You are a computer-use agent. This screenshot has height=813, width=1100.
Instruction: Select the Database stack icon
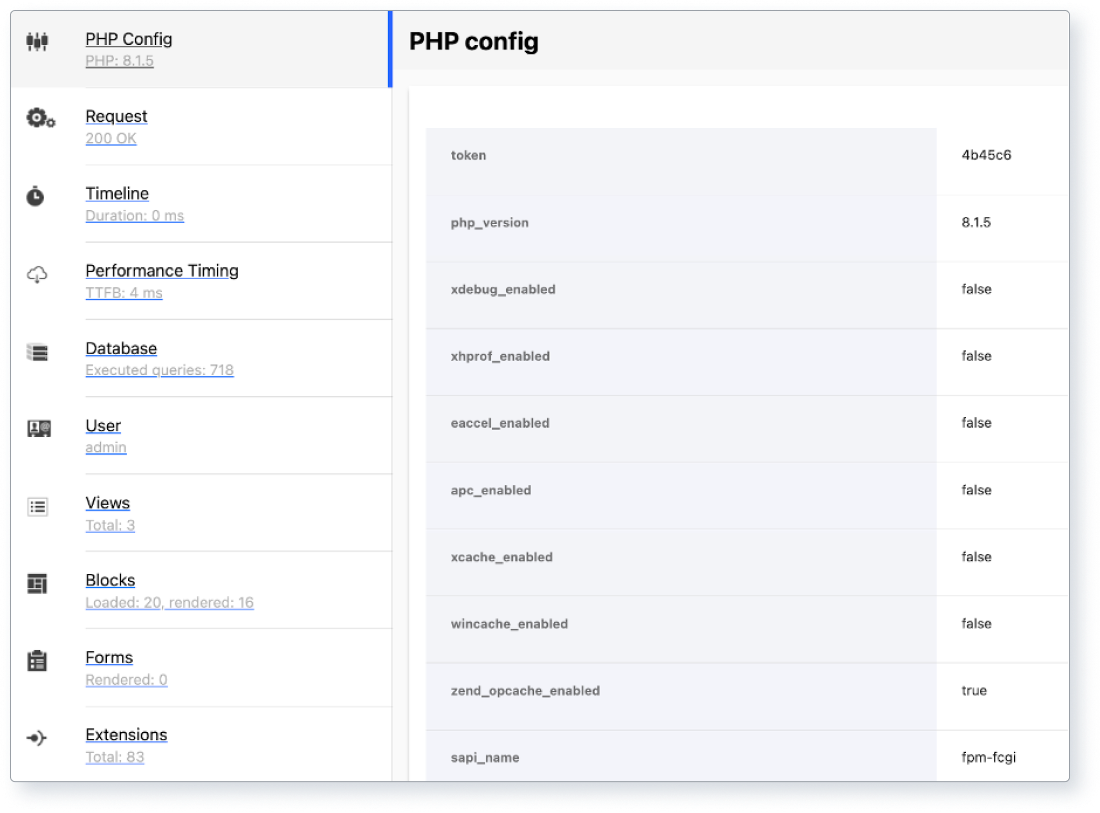[36, 351]
